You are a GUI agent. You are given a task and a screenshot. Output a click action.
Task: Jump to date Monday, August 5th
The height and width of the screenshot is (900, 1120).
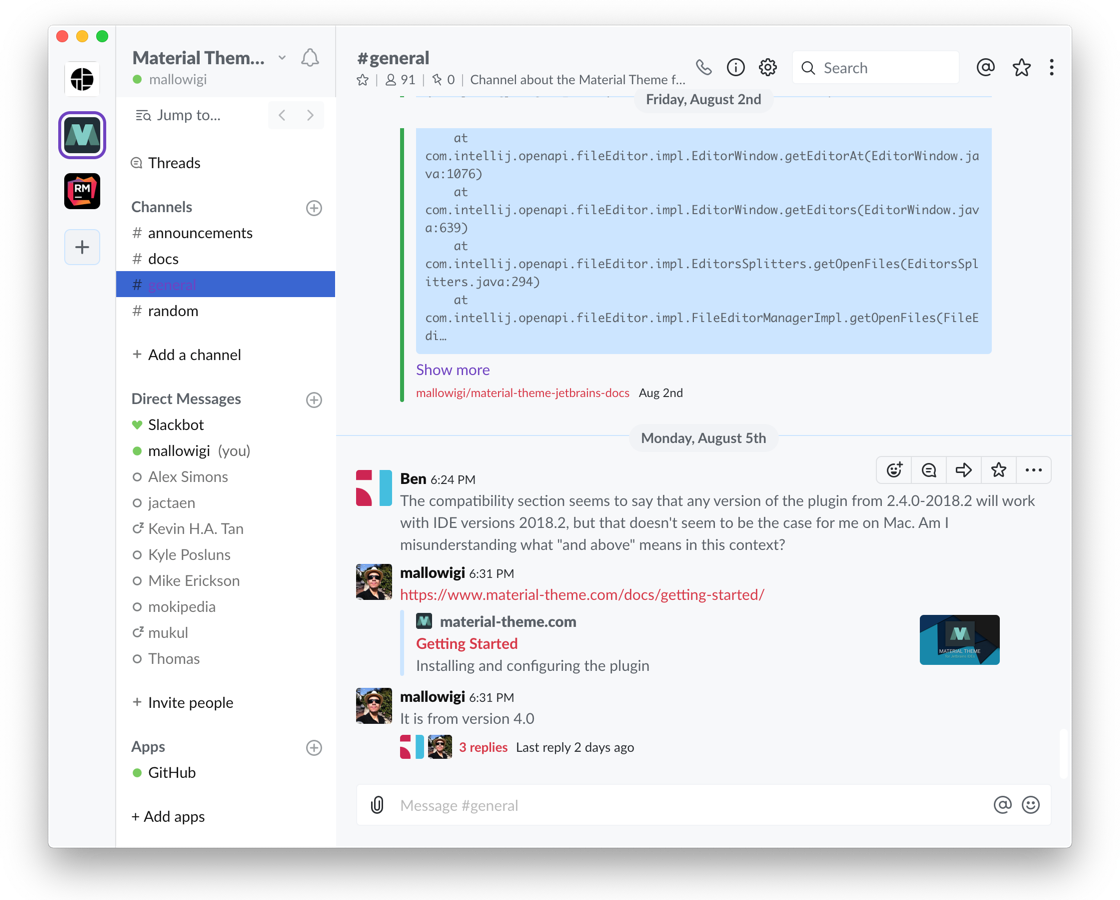click(x=704, y=438)
